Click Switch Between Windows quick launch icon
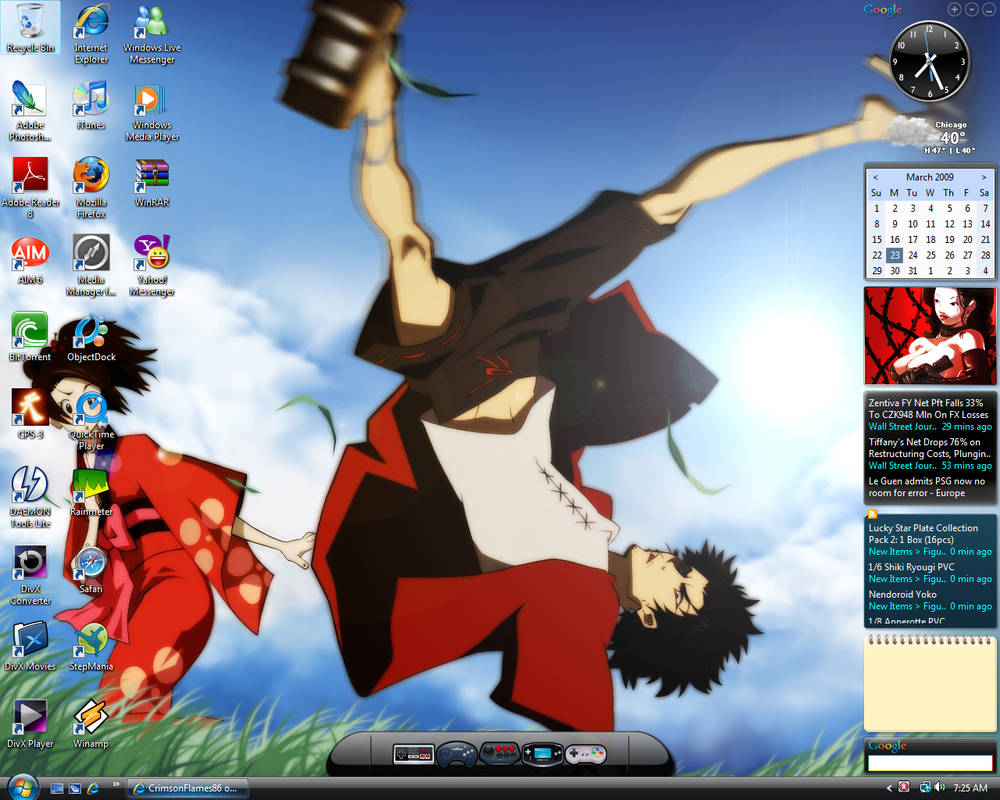1000x800 pixels. pyautogui.click(x=75, y=789)
